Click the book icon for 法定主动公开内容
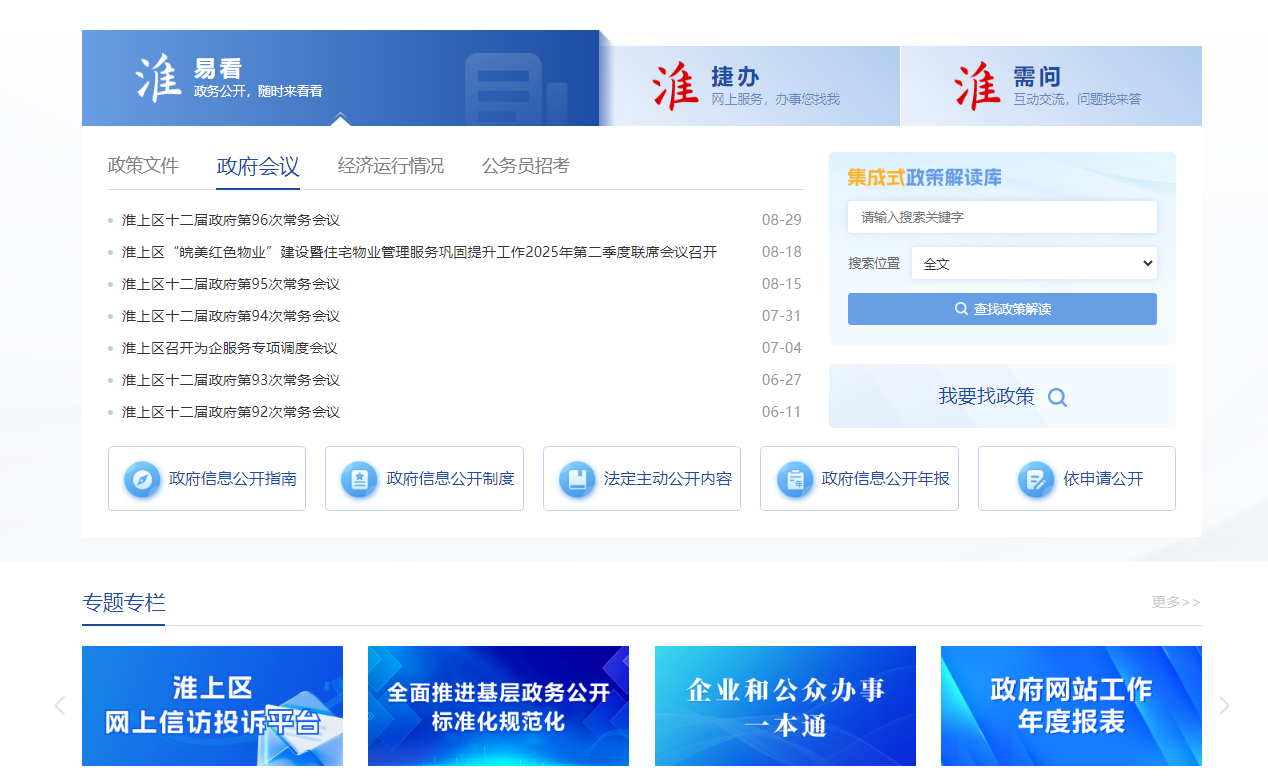 click(x=577, y=479)
